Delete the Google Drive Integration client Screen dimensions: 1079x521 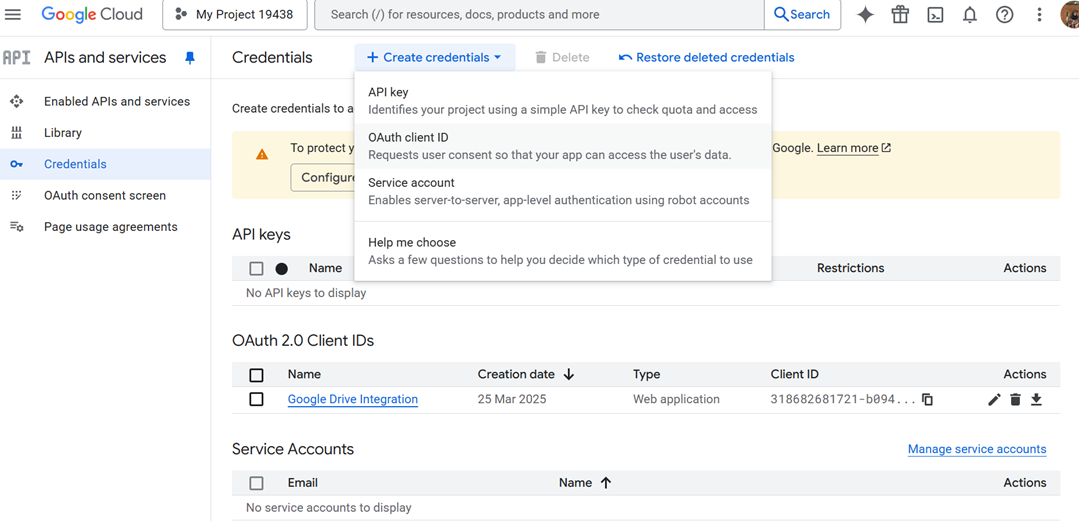pos(1015,400)
